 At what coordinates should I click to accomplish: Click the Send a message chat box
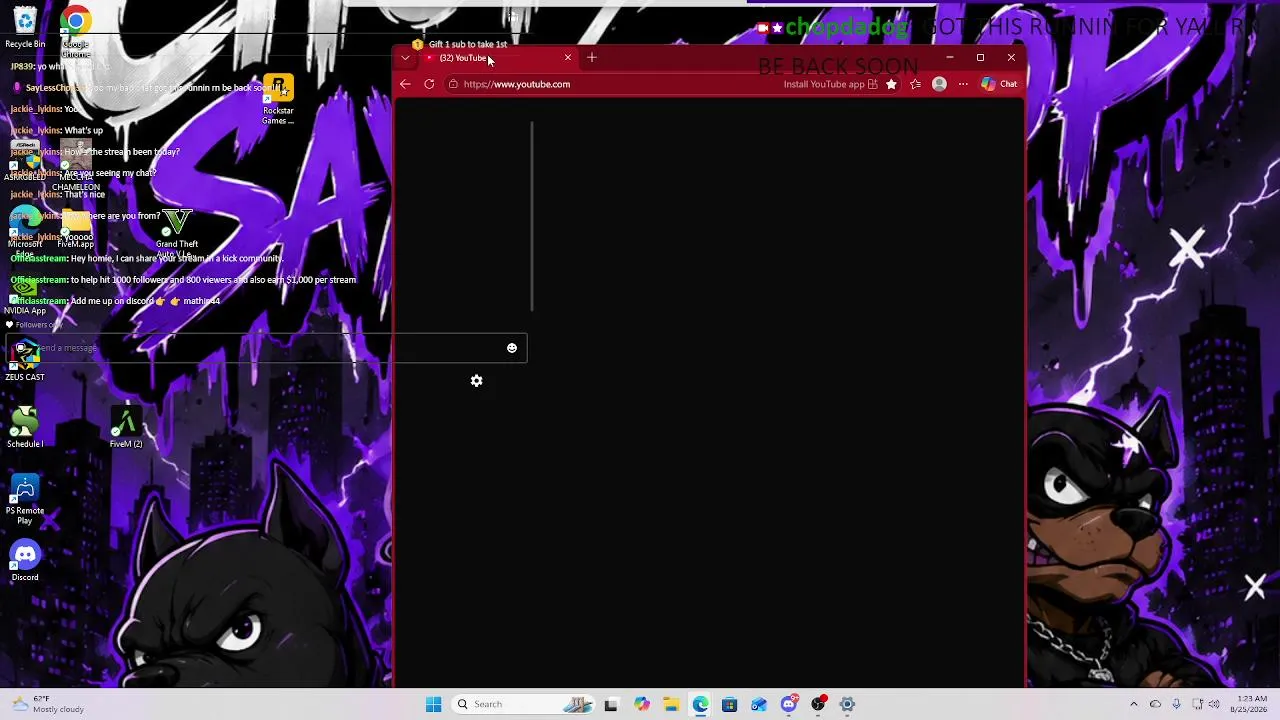265,348
